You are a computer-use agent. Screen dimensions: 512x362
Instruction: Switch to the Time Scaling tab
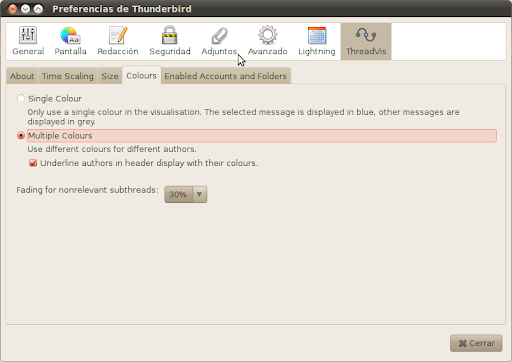pos(68,76)
